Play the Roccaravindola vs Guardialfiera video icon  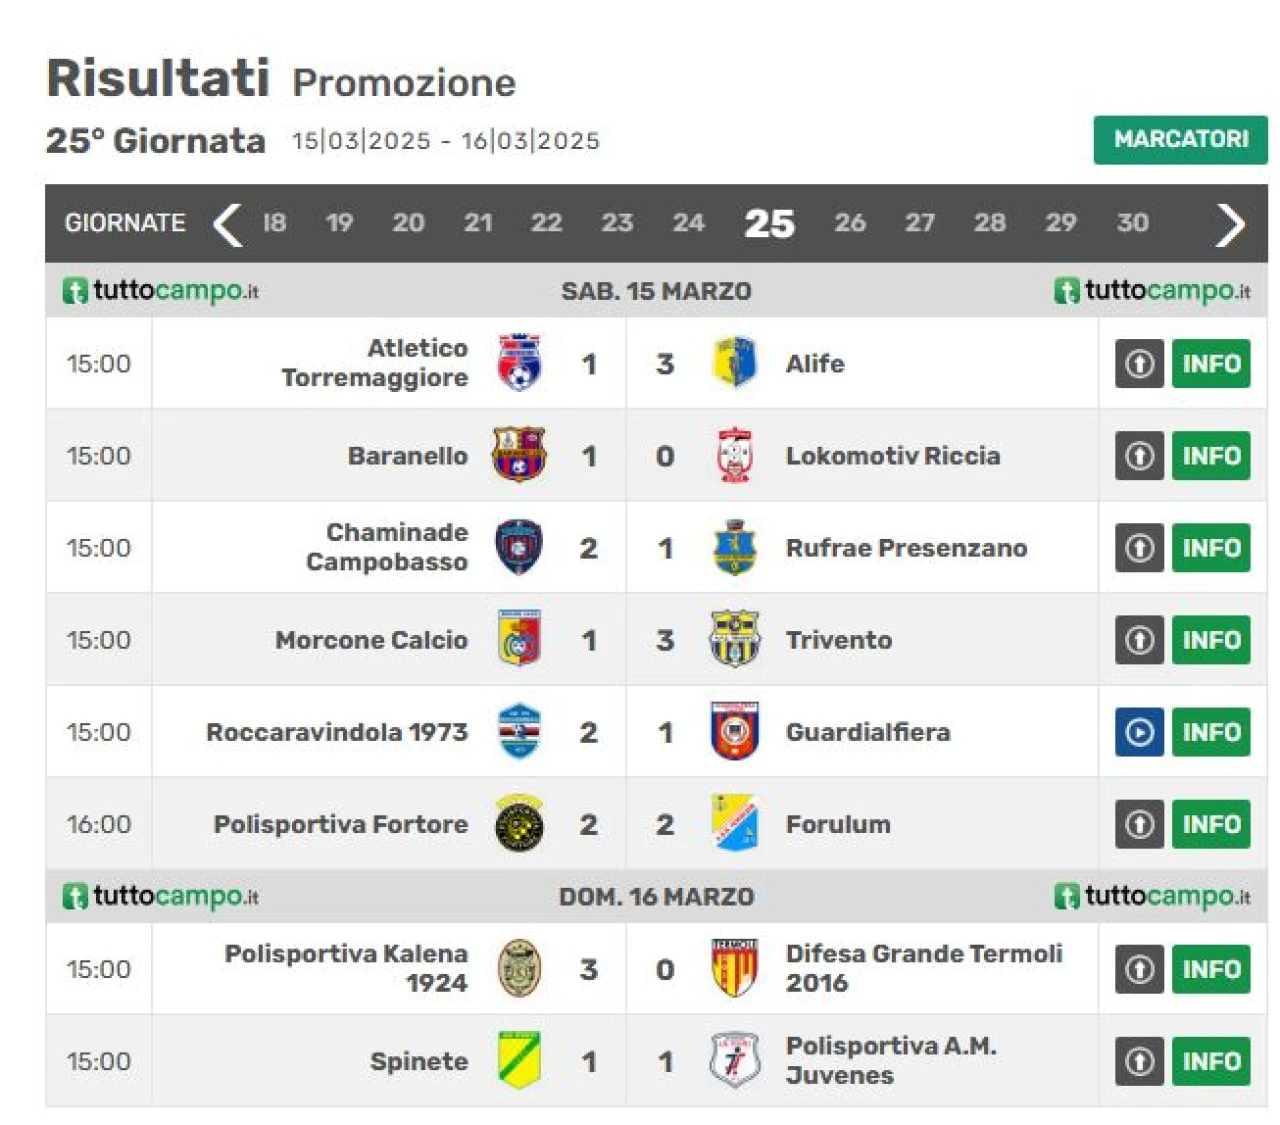[1139, 732]
